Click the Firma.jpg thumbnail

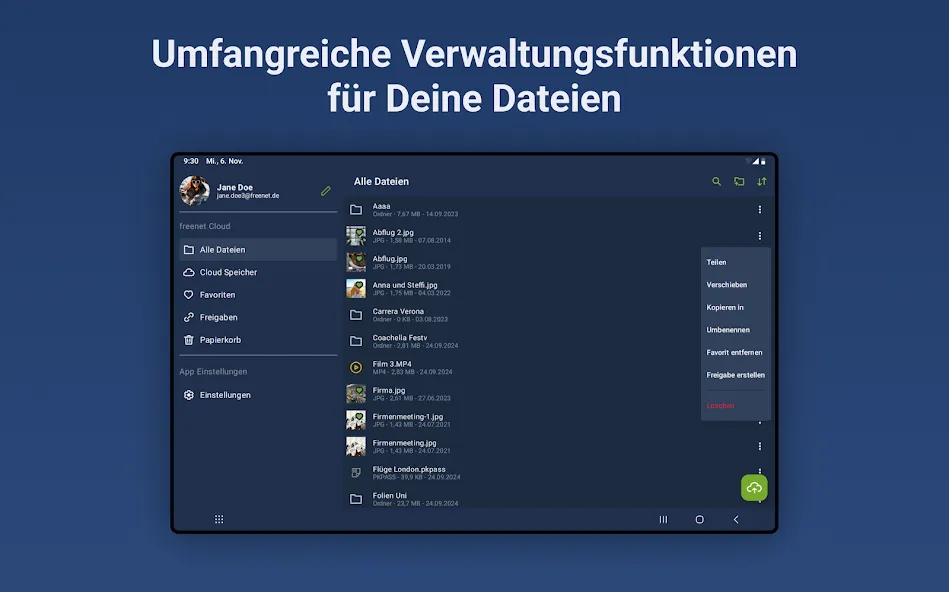point(356,394)
